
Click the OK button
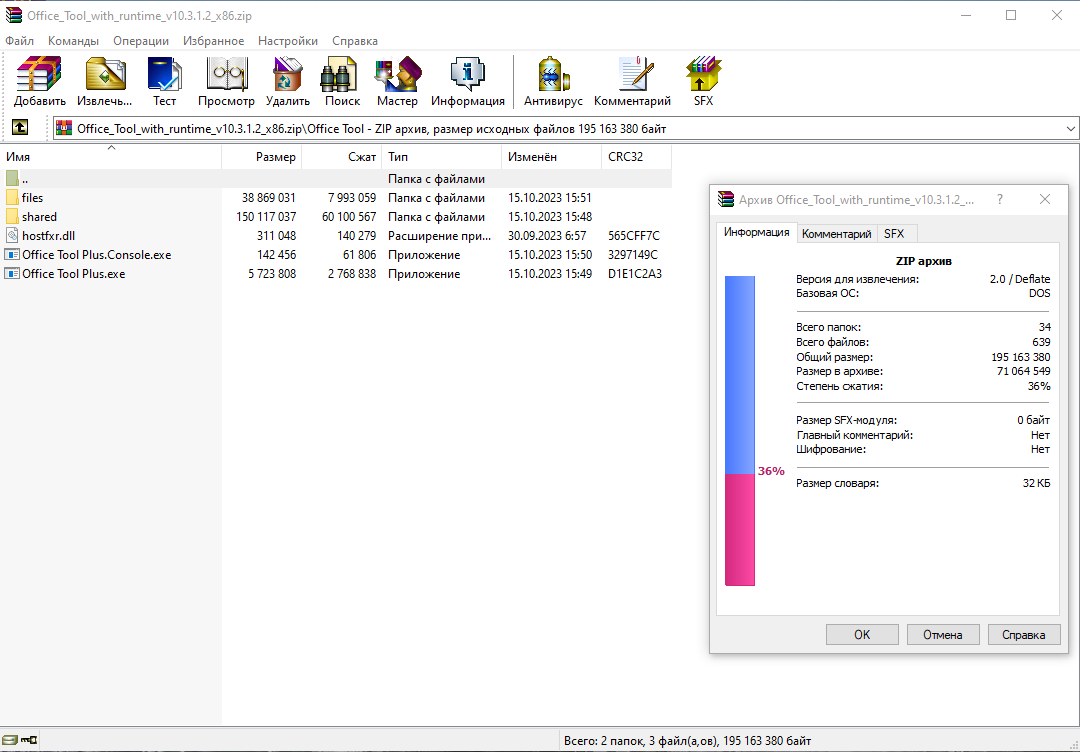click(x=862, y=634)
